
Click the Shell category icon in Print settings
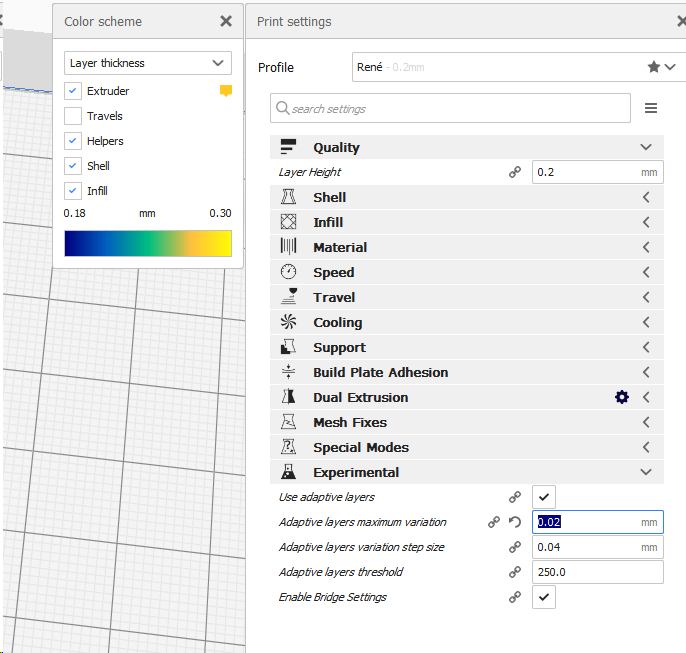point(288,197)
